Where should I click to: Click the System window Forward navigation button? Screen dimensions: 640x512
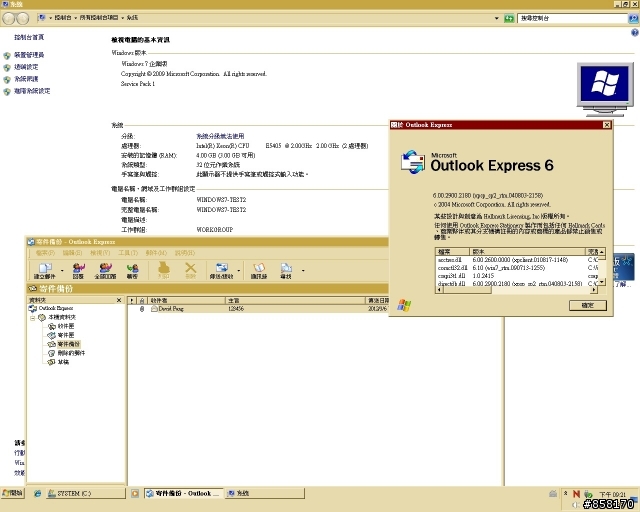23,18
